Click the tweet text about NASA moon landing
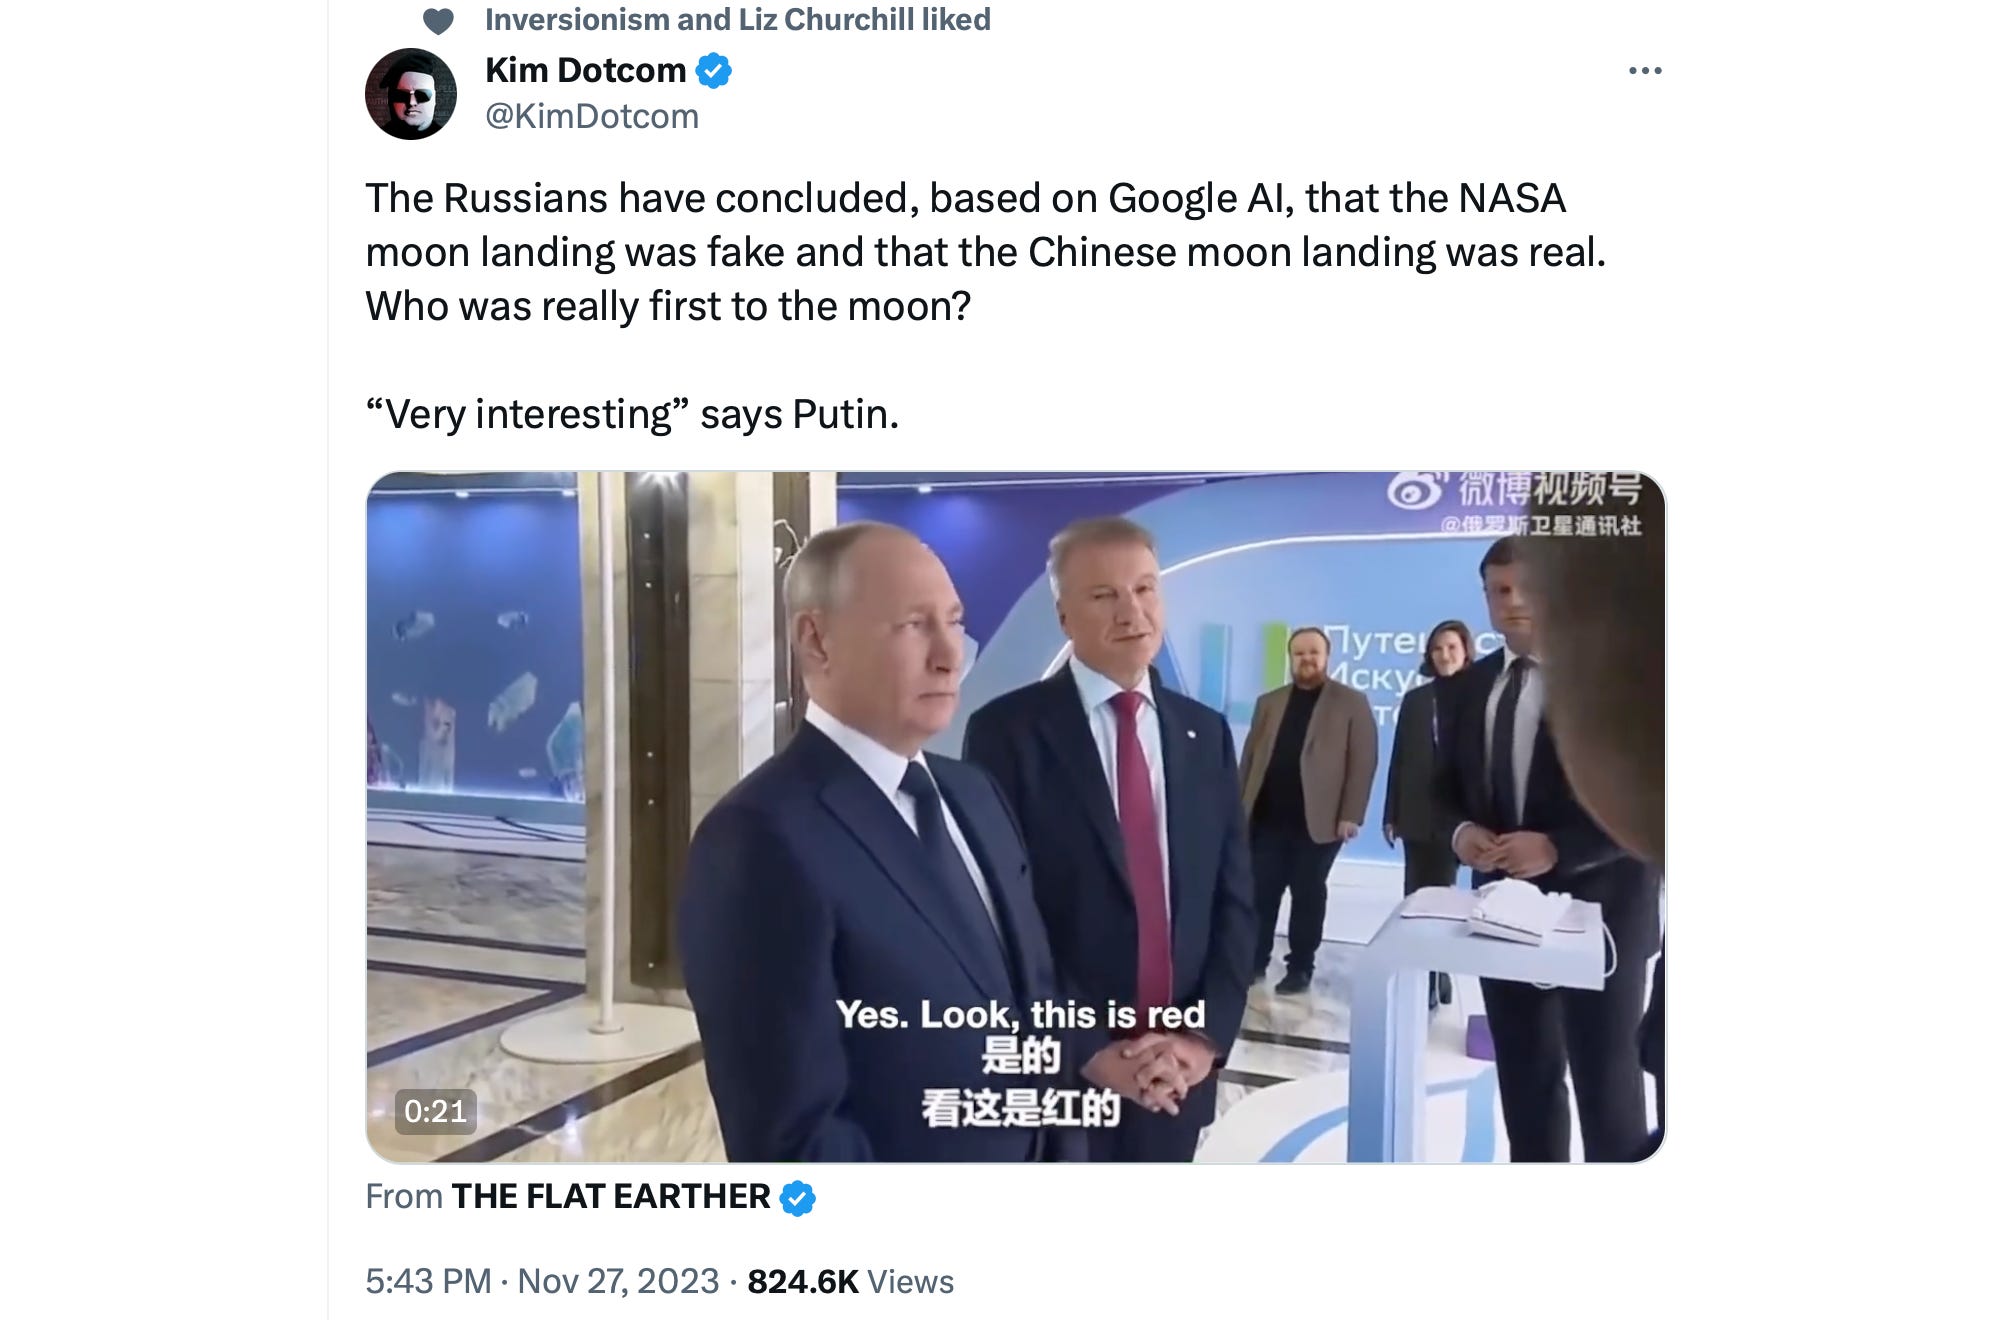This screenshot has width=2014, height=1320. coord(985,252)
